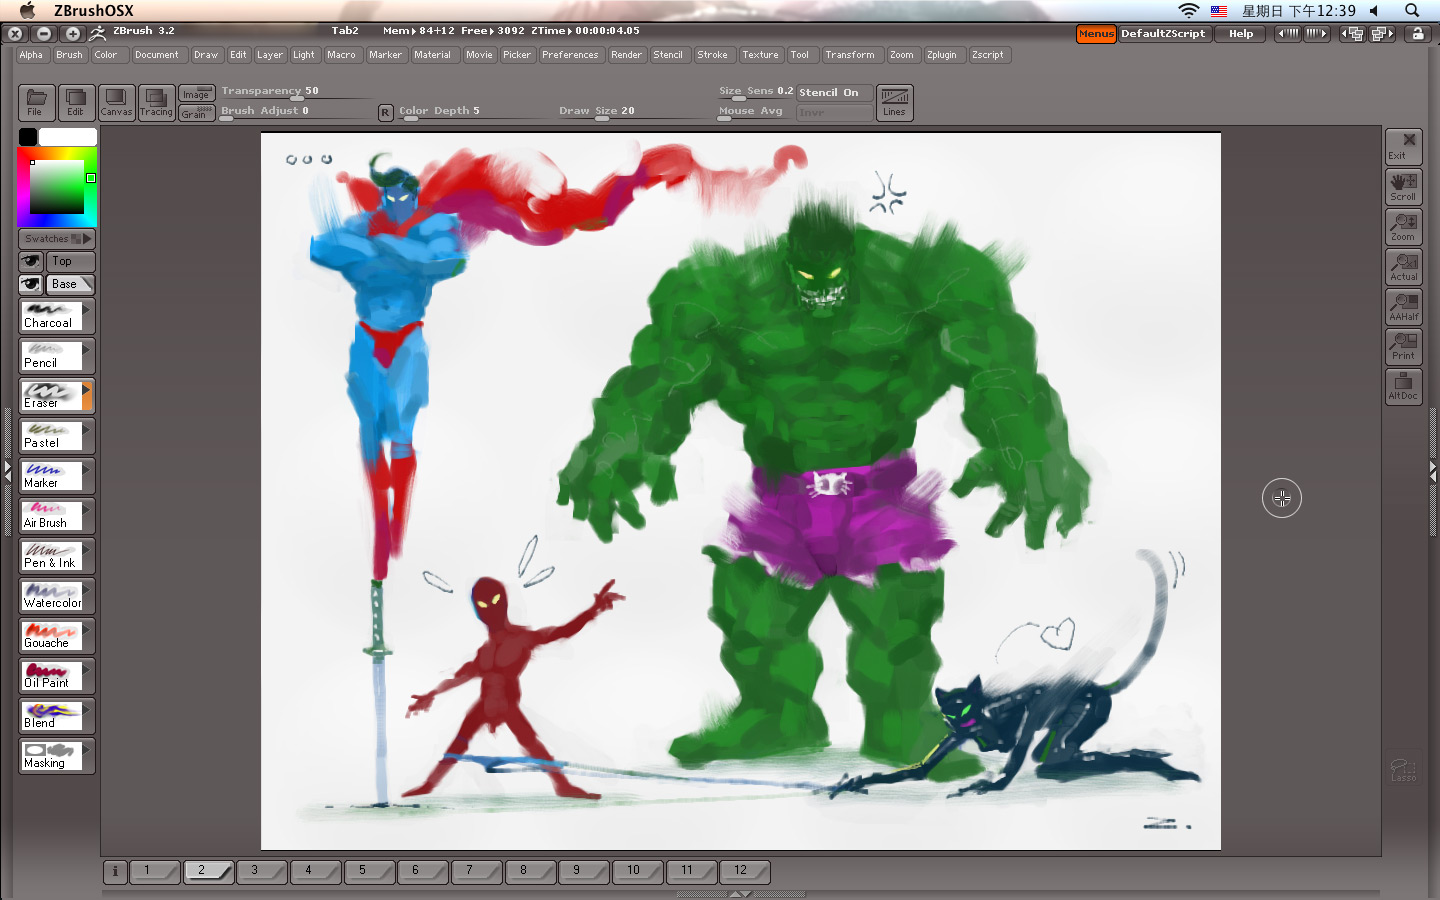1440x900 pixels.
Task: Toggle the Image button
Action: 196,94
